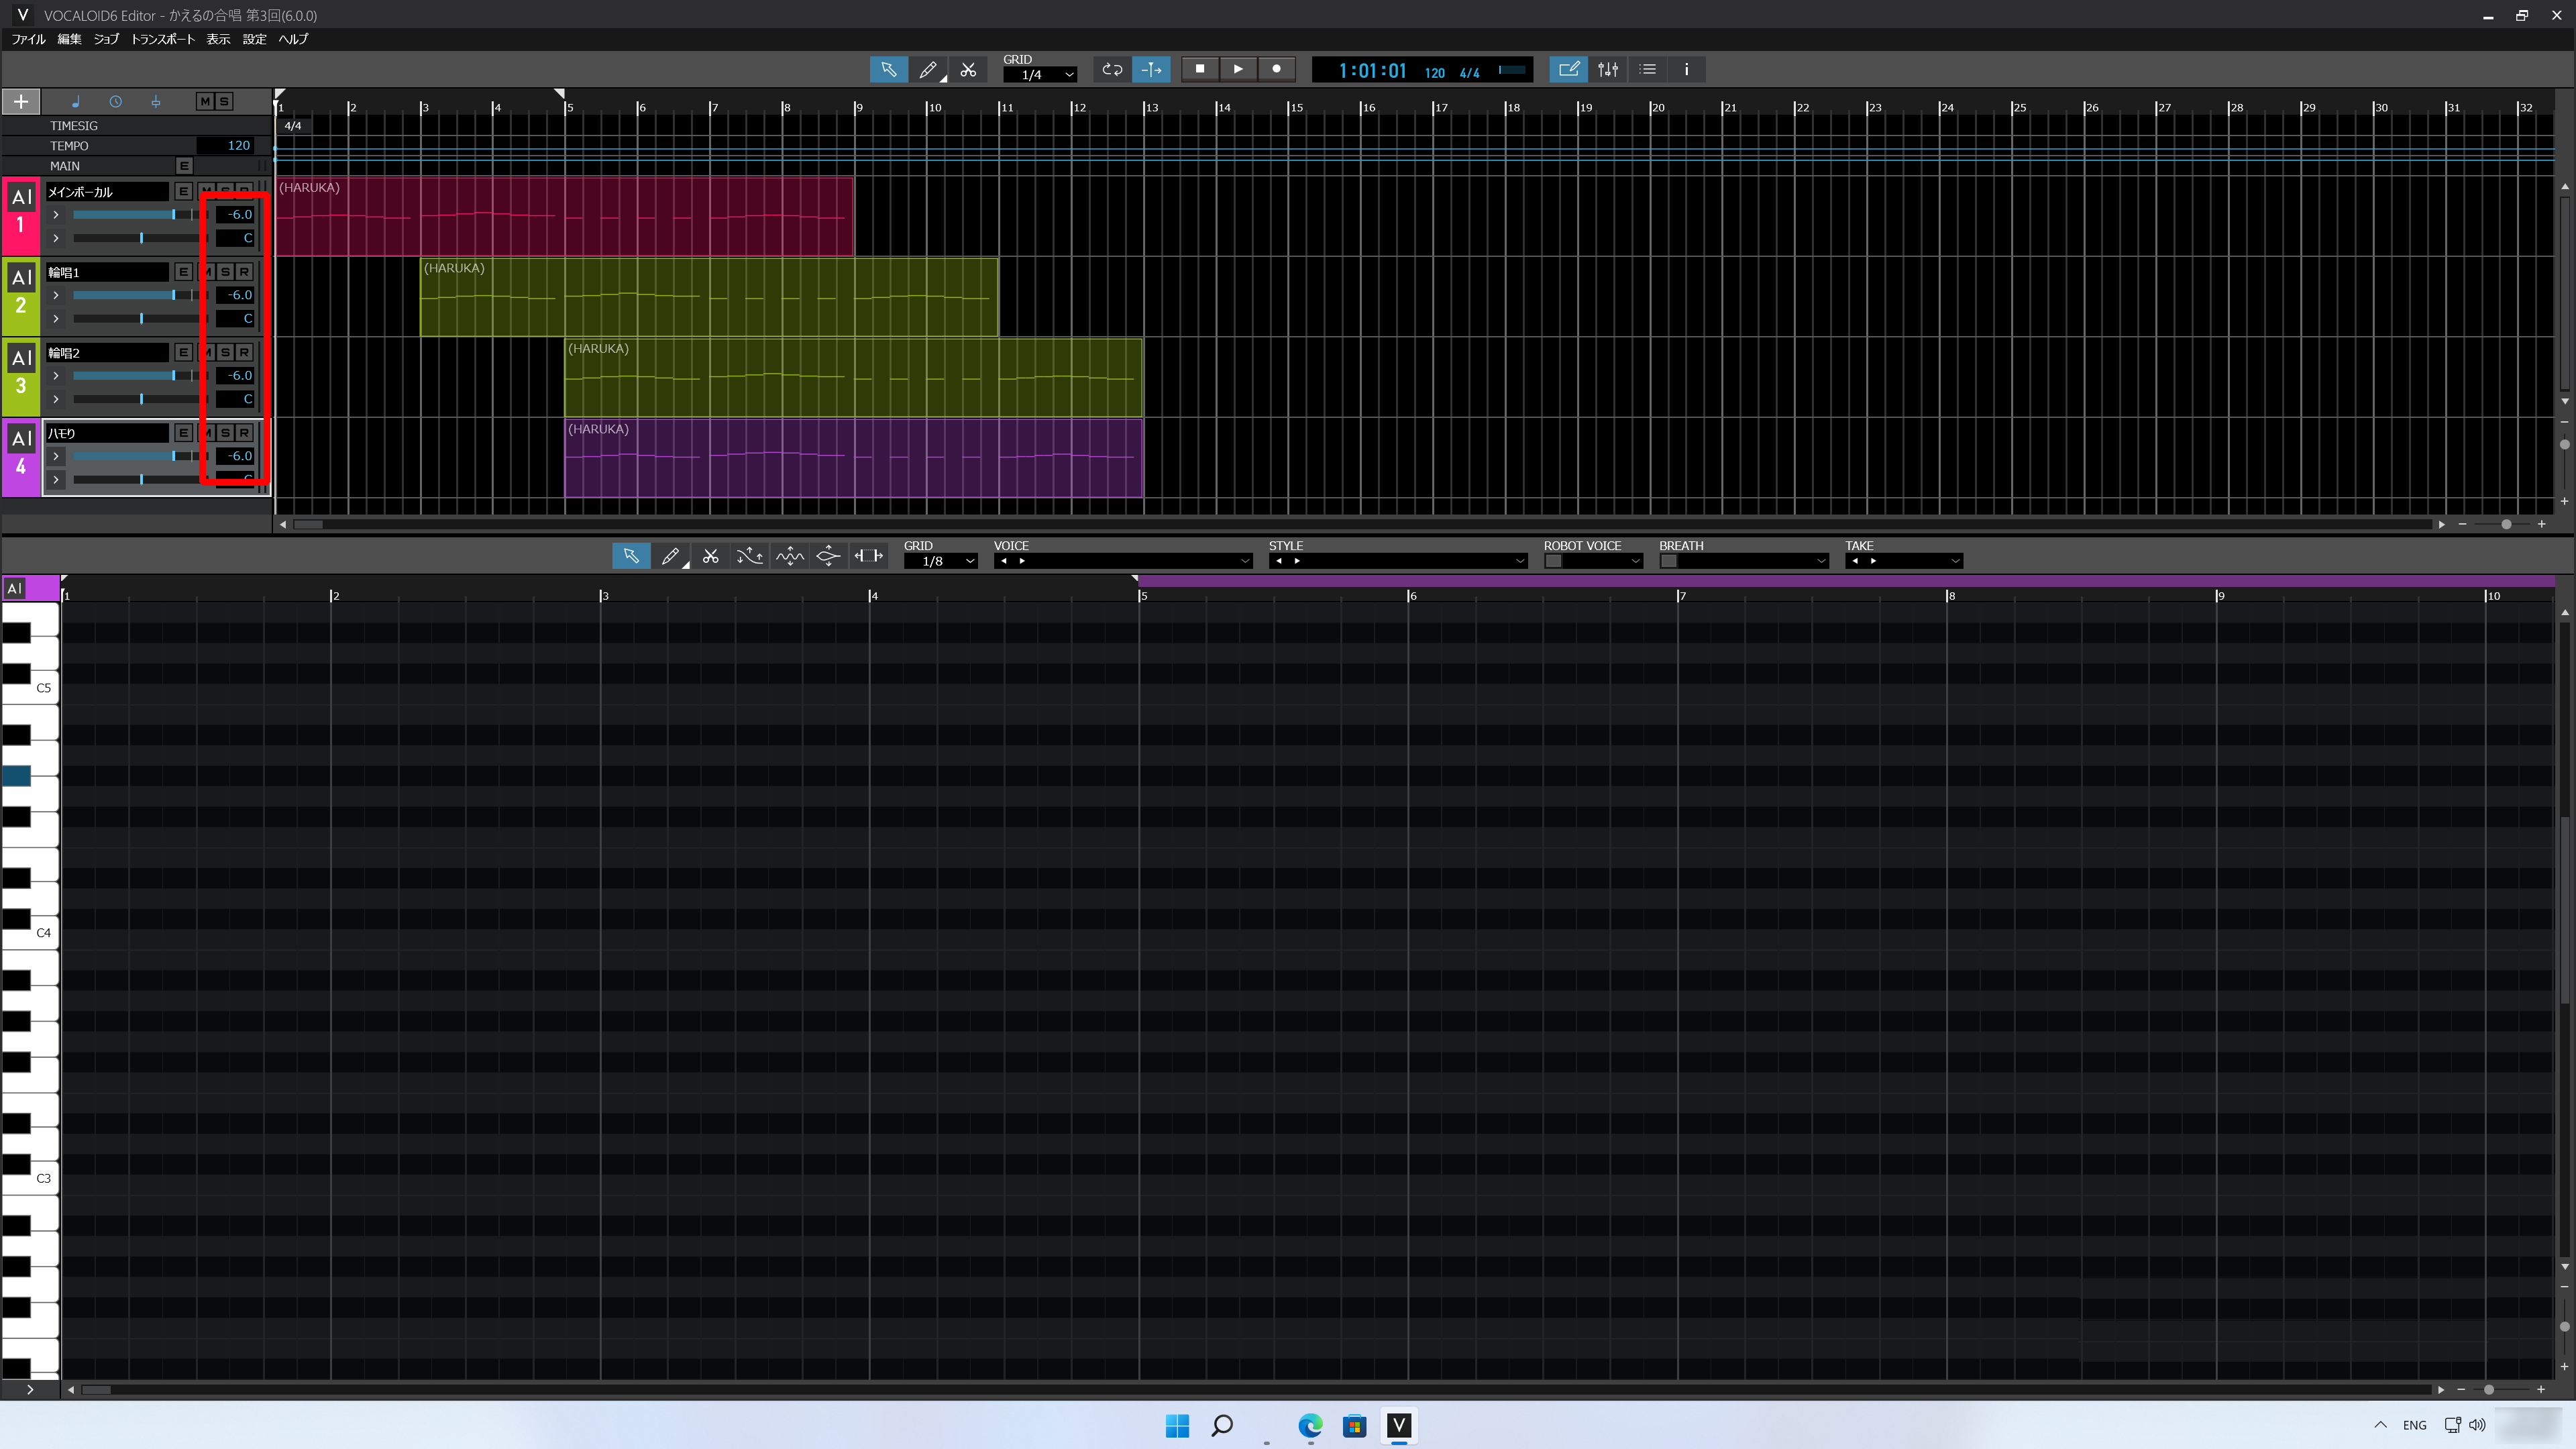
Task: Enable record (R) on 輪唱2 track
Action: [244, 352]
